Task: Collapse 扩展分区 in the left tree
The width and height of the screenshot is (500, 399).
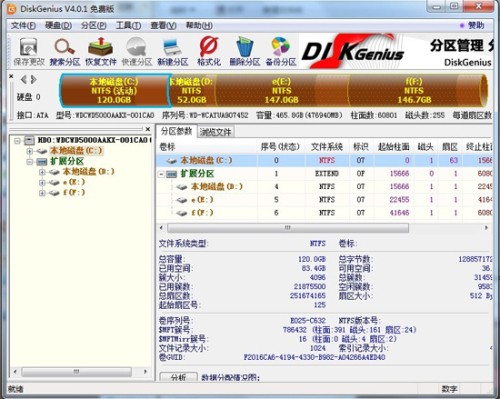Action: [x=30, y=162]
